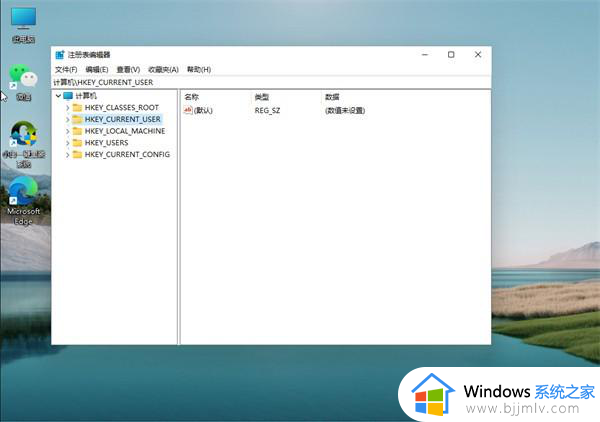Click the HKEY_CURRENT_CONFIG folder icon
The image size is (600, 422).
click(77, 155)
